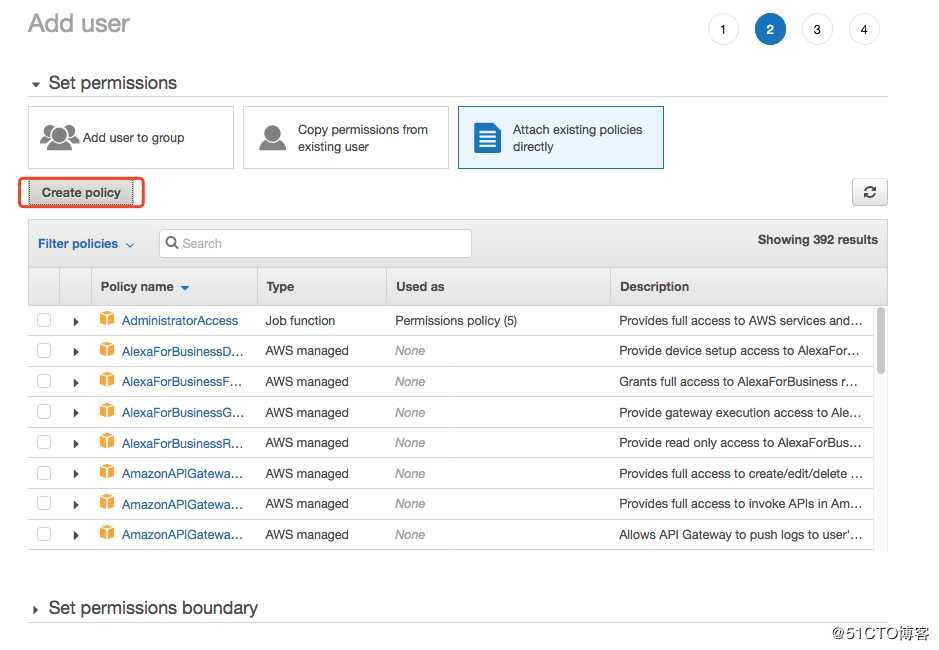Go to wizard step 3
The width and height of the screenshot is (939, 650).
click(x=817, y=29)
